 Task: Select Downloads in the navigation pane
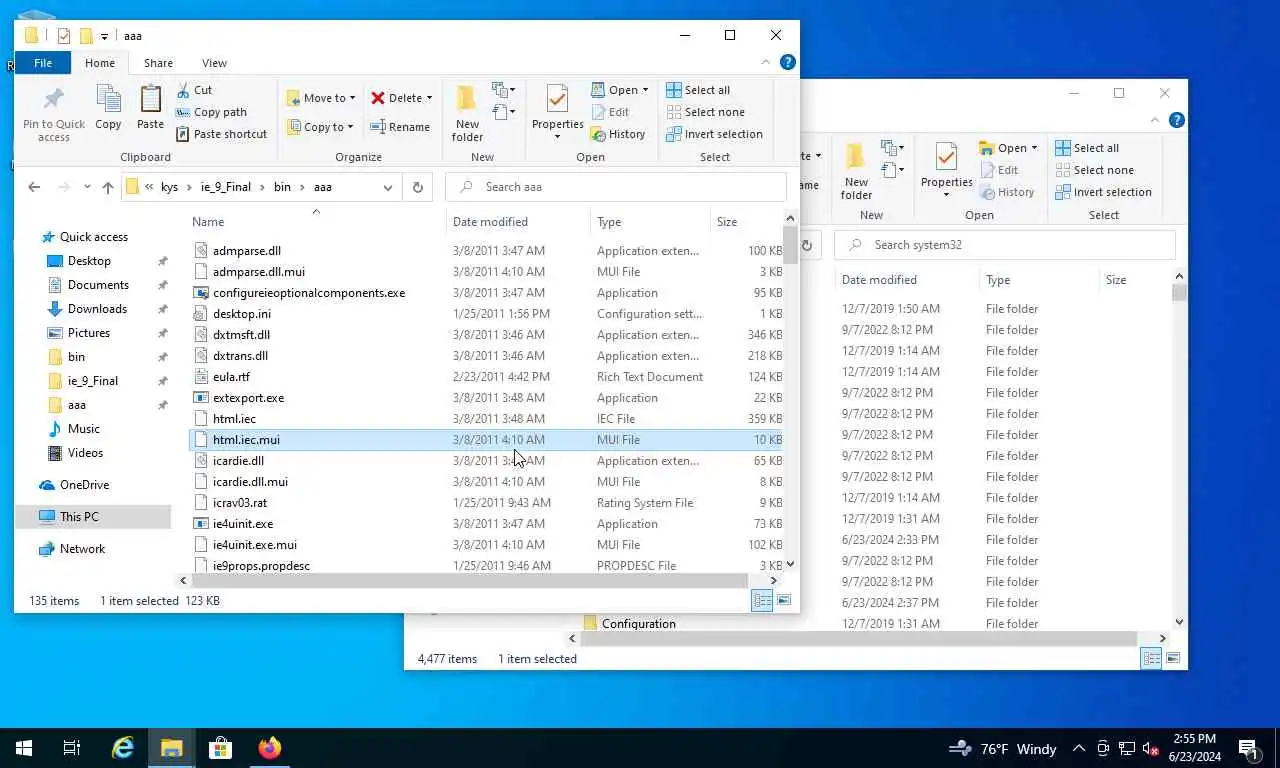tap(97, 309)
